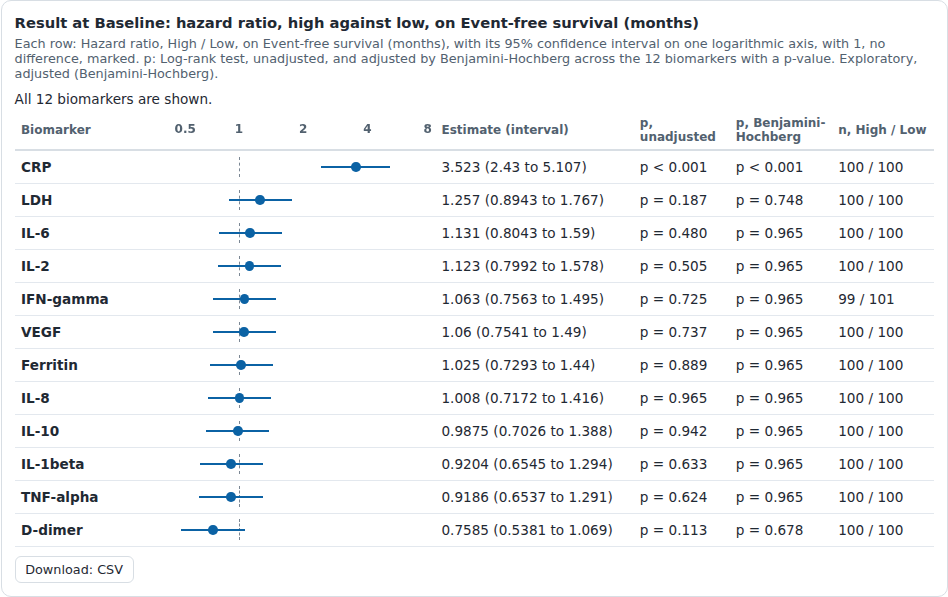
Task: Click estimate 1.257 (0.8943 to 1.767)
Action: (522, 200)
